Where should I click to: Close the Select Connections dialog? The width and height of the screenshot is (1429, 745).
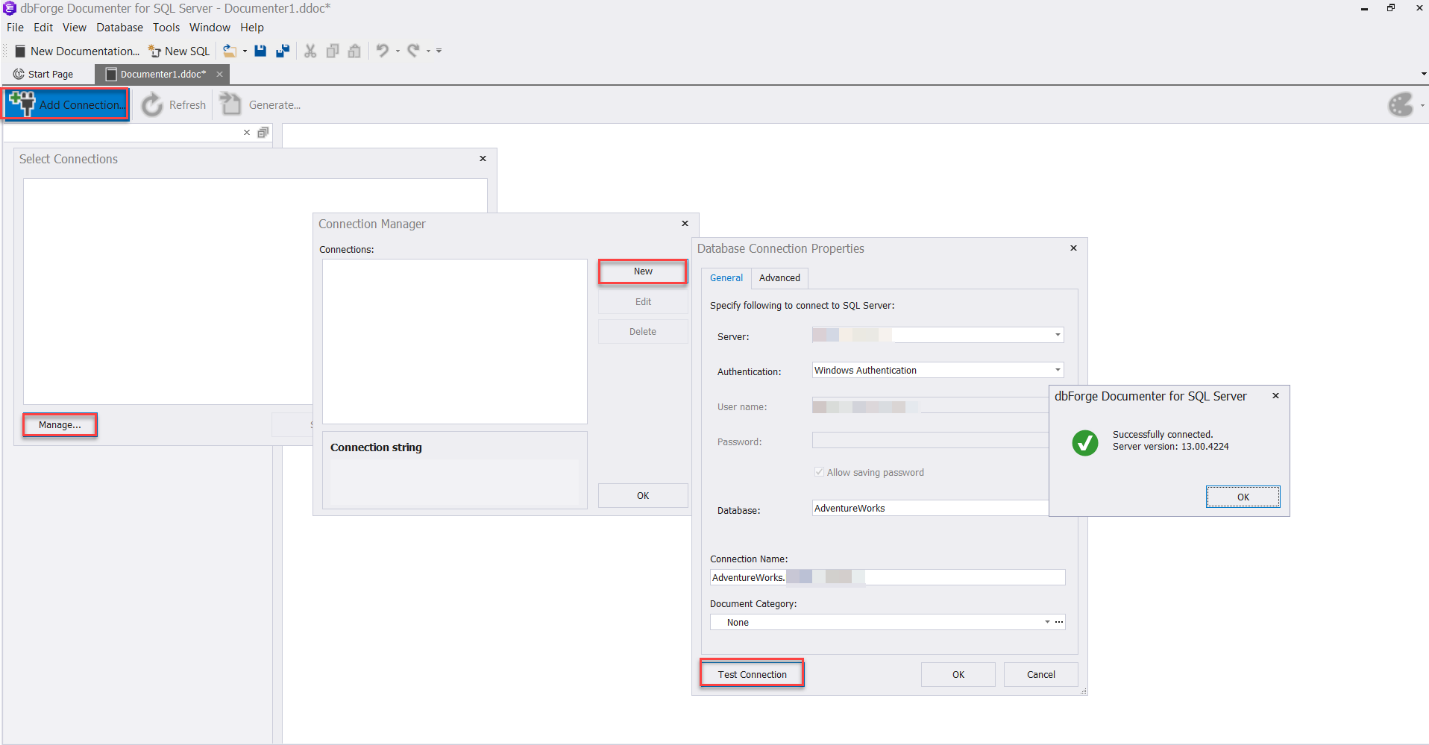(x=483, y=158)
